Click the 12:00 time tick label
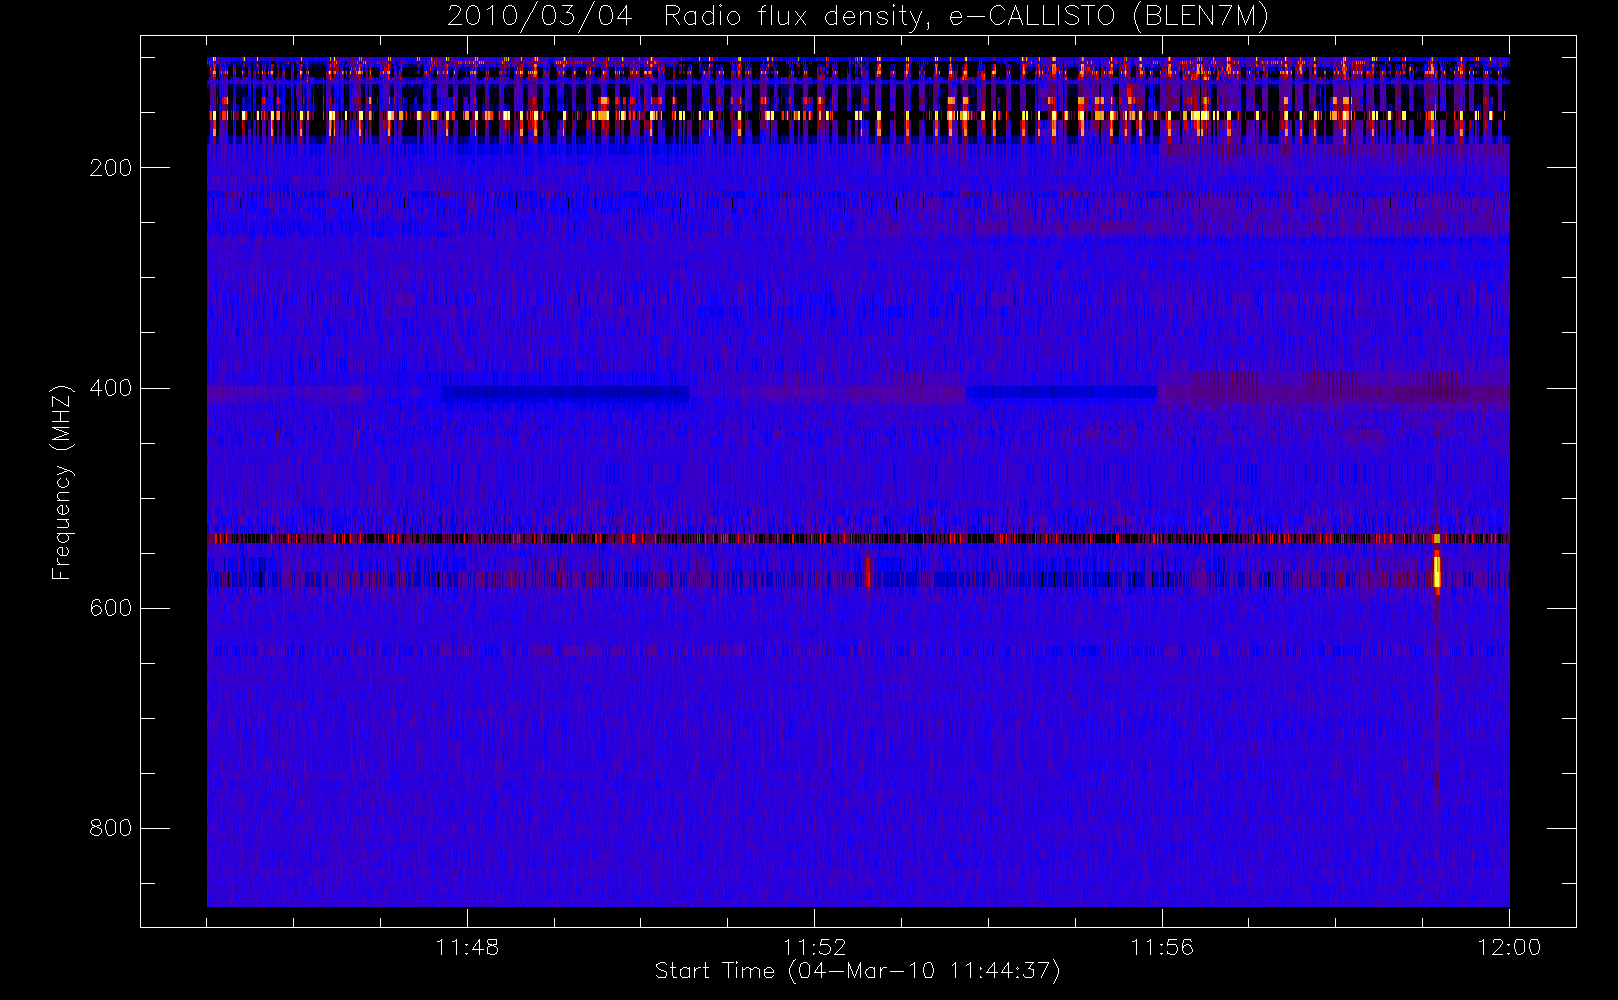The width and height of the screenshot is (1618, 1000). point(1509,947)
